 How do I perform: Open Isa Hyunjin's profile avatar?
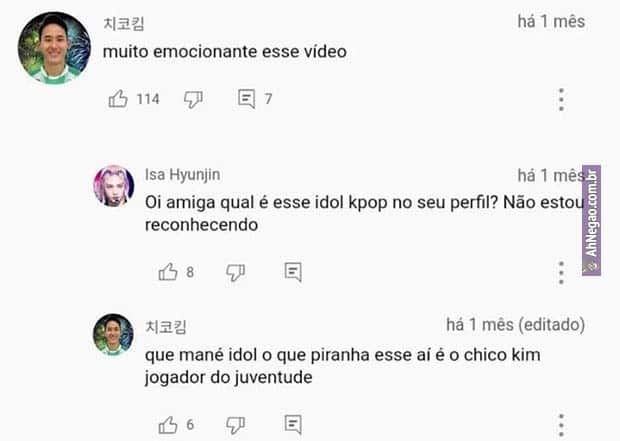click(113, 186)
